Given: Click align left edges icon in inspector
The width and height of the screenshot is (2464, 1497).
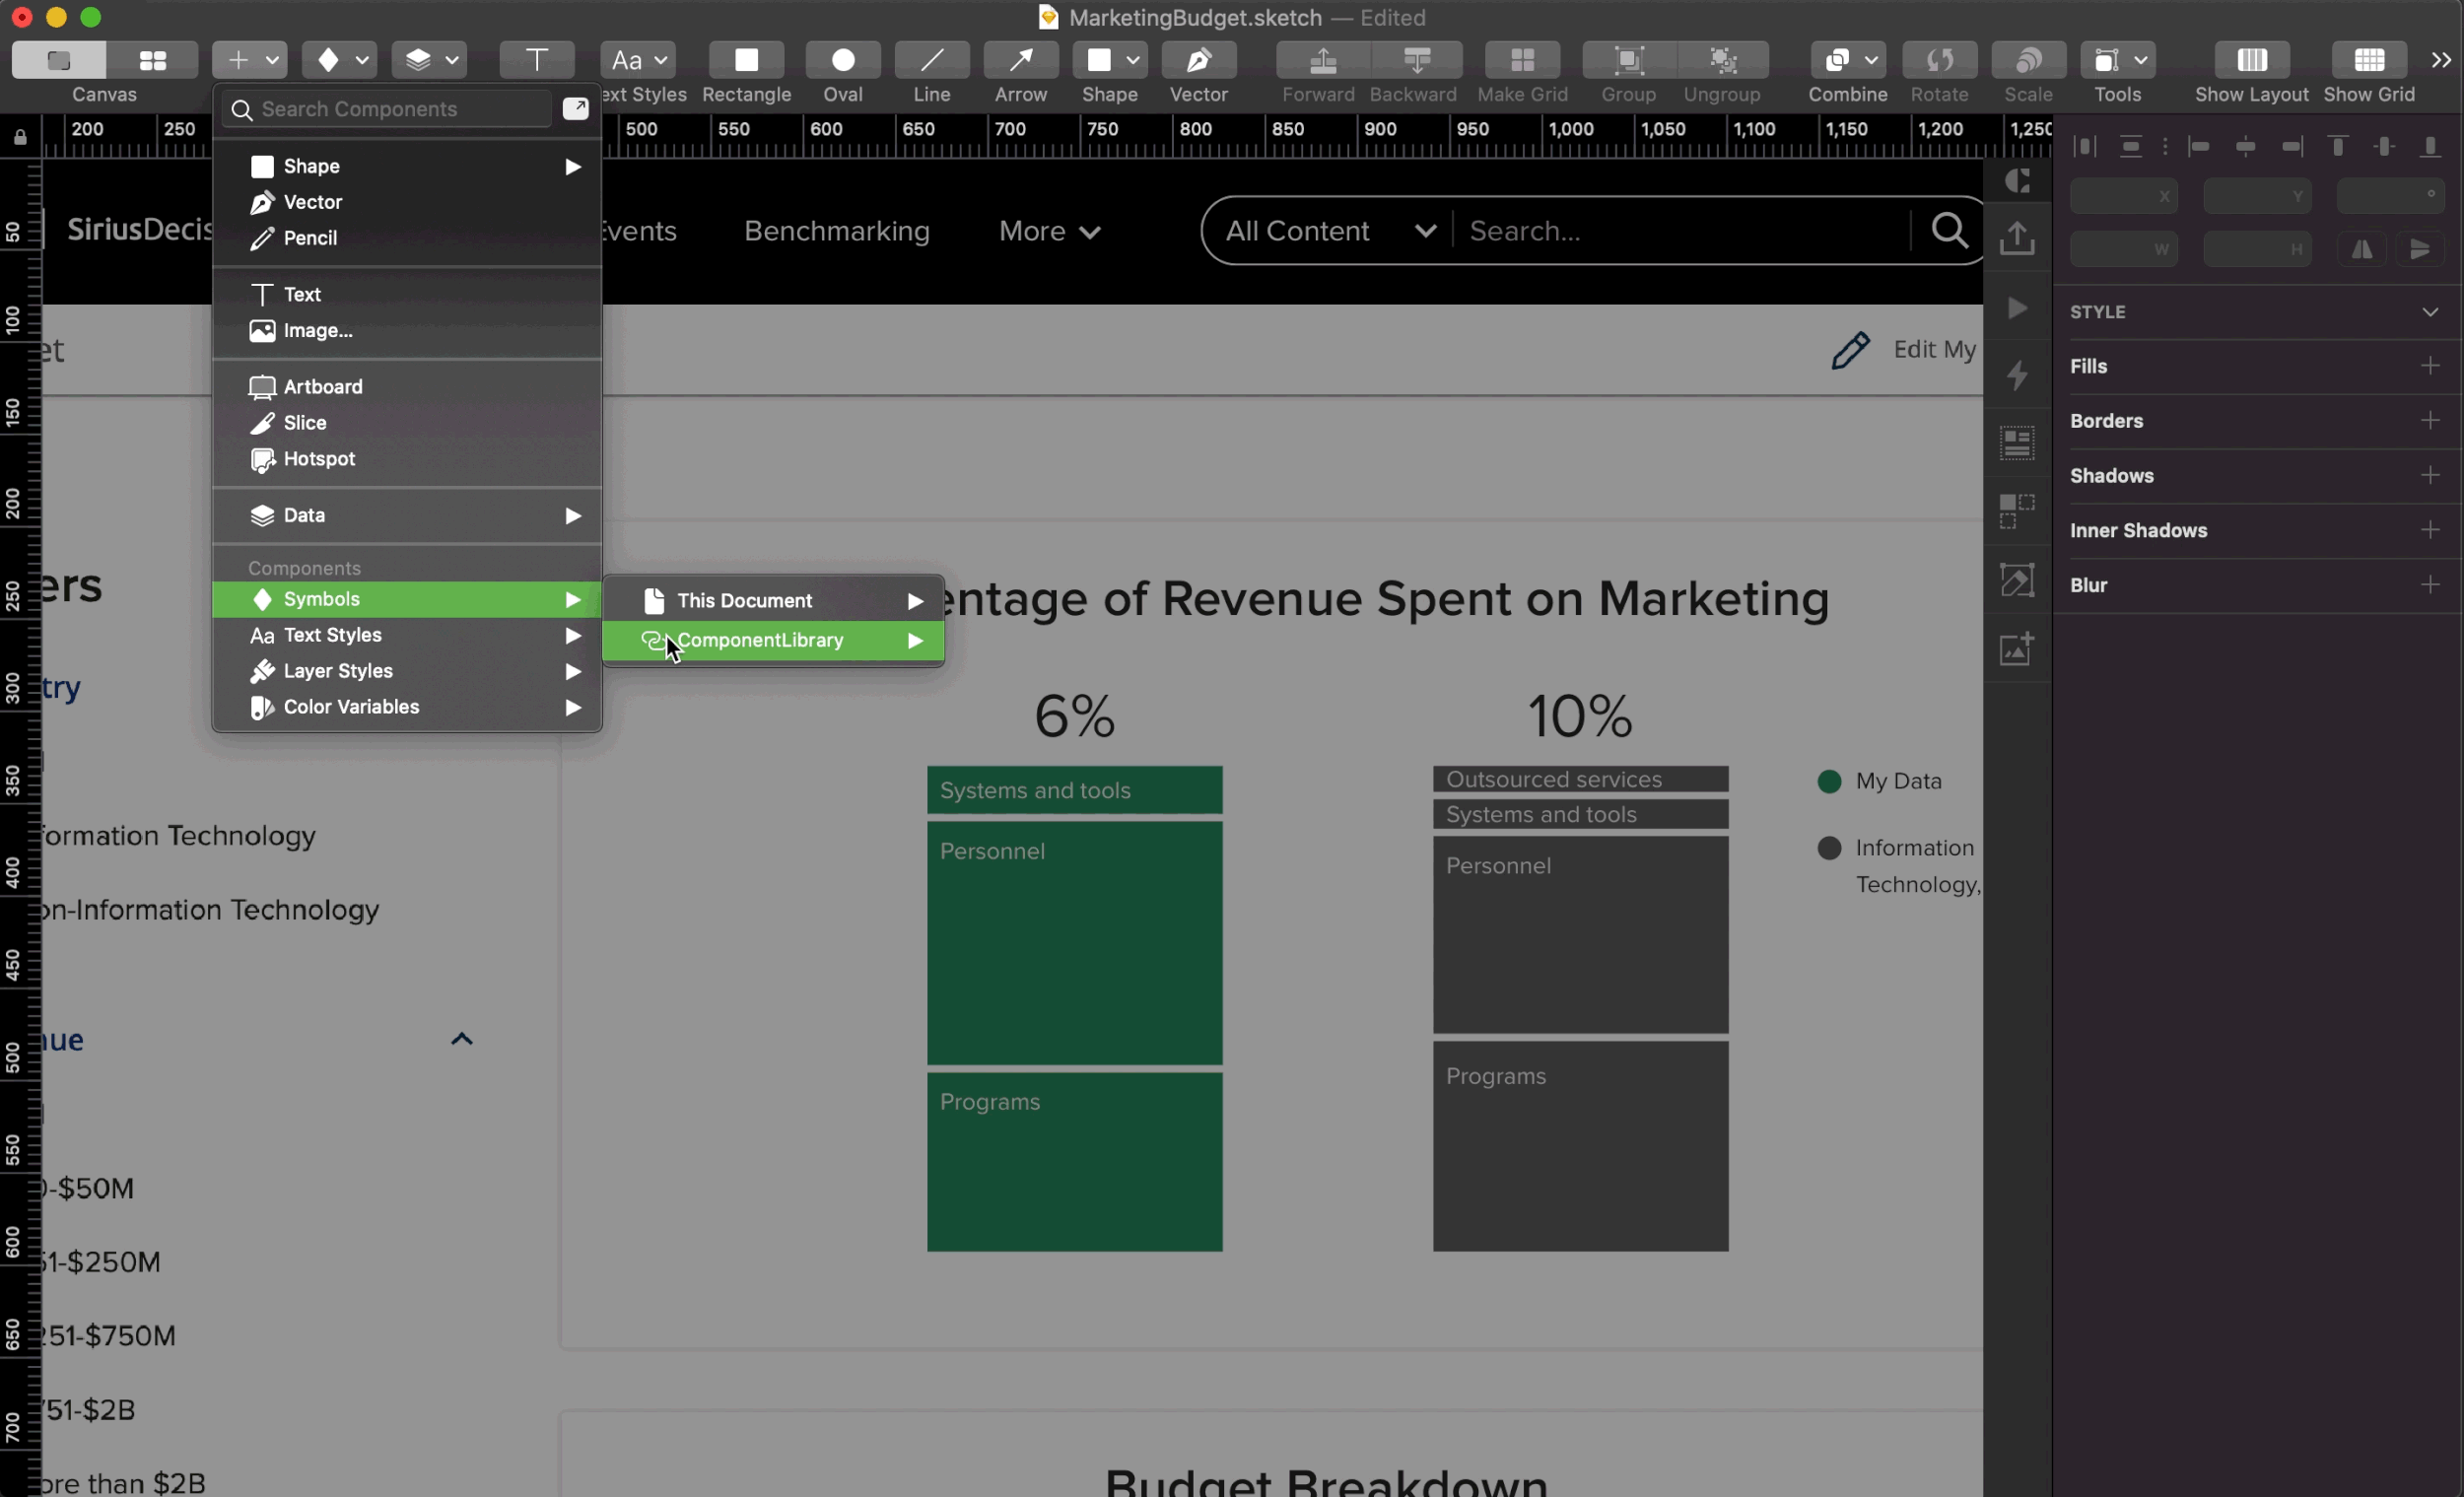Looking at the screenshot, I should pos(2199,147).
